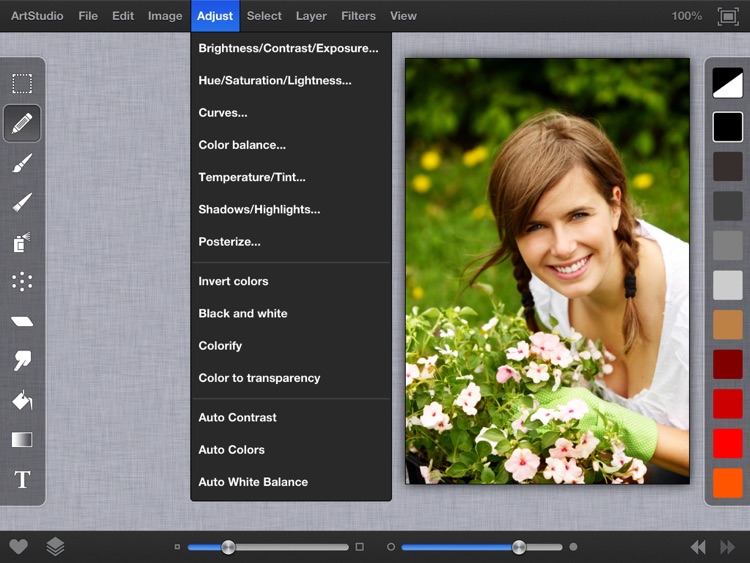Open favorites with the heart icon
Screen dimensions: 750x563
click(x=19, y=546)
